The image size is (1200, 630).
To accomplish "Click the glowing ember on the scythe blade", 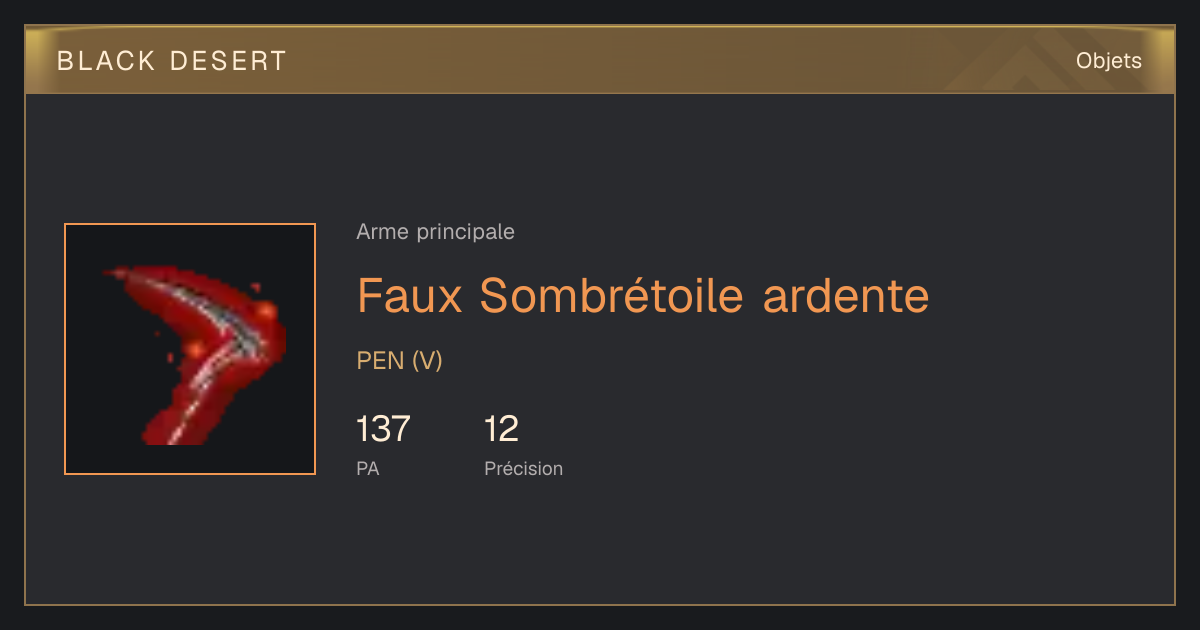I will pos(265,312).
